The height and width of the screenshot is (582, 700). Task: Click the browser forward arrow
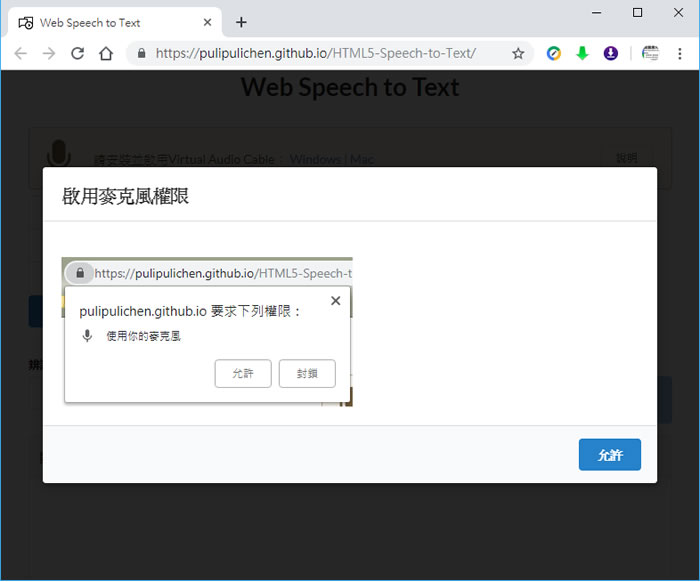pos(49,54)
